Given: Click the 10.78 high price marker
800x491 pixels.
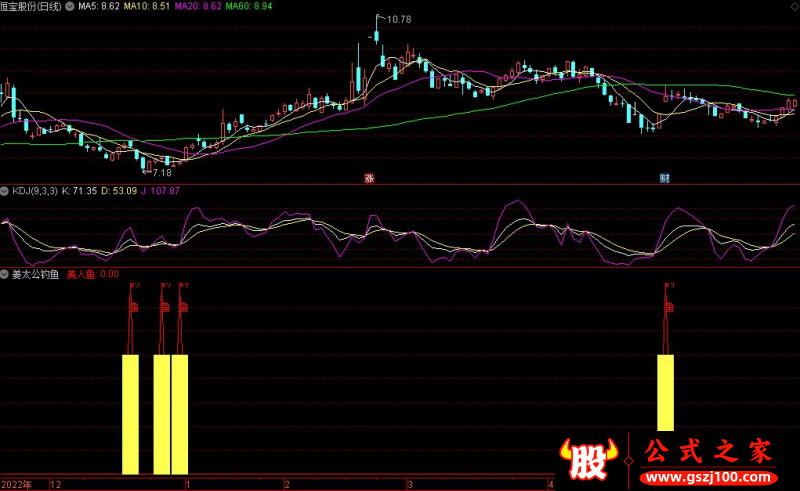Looking at the screenshot, I should pyautogui.click(x=398, y=20).
